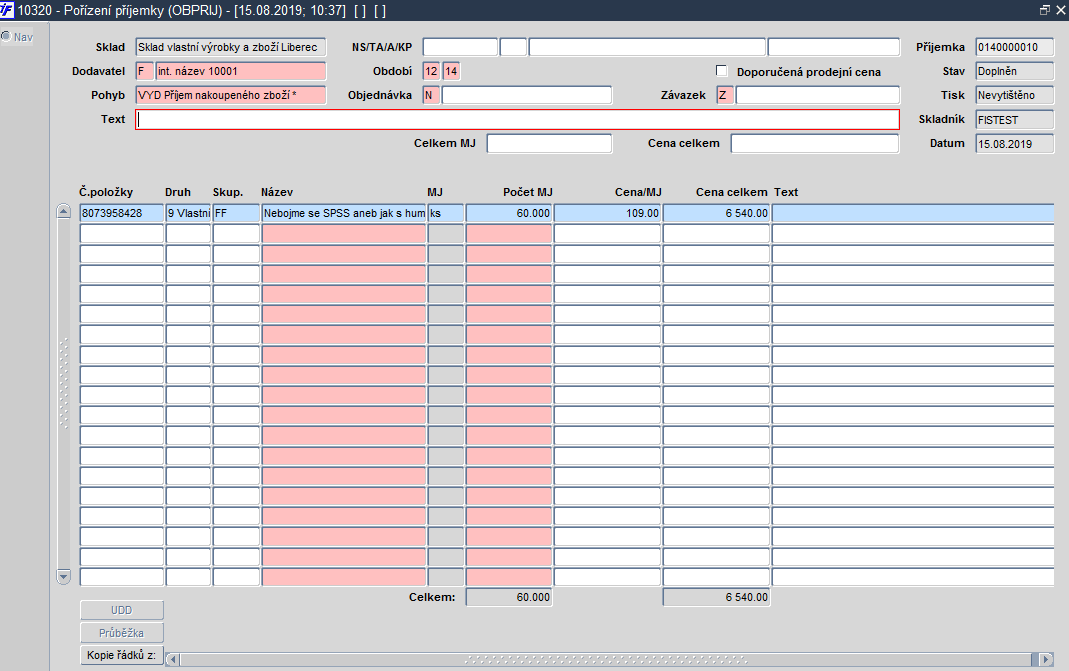Click the Celkem MJ header field
1069x671 pixels.
pyautogui.click(x=549, y=143)
